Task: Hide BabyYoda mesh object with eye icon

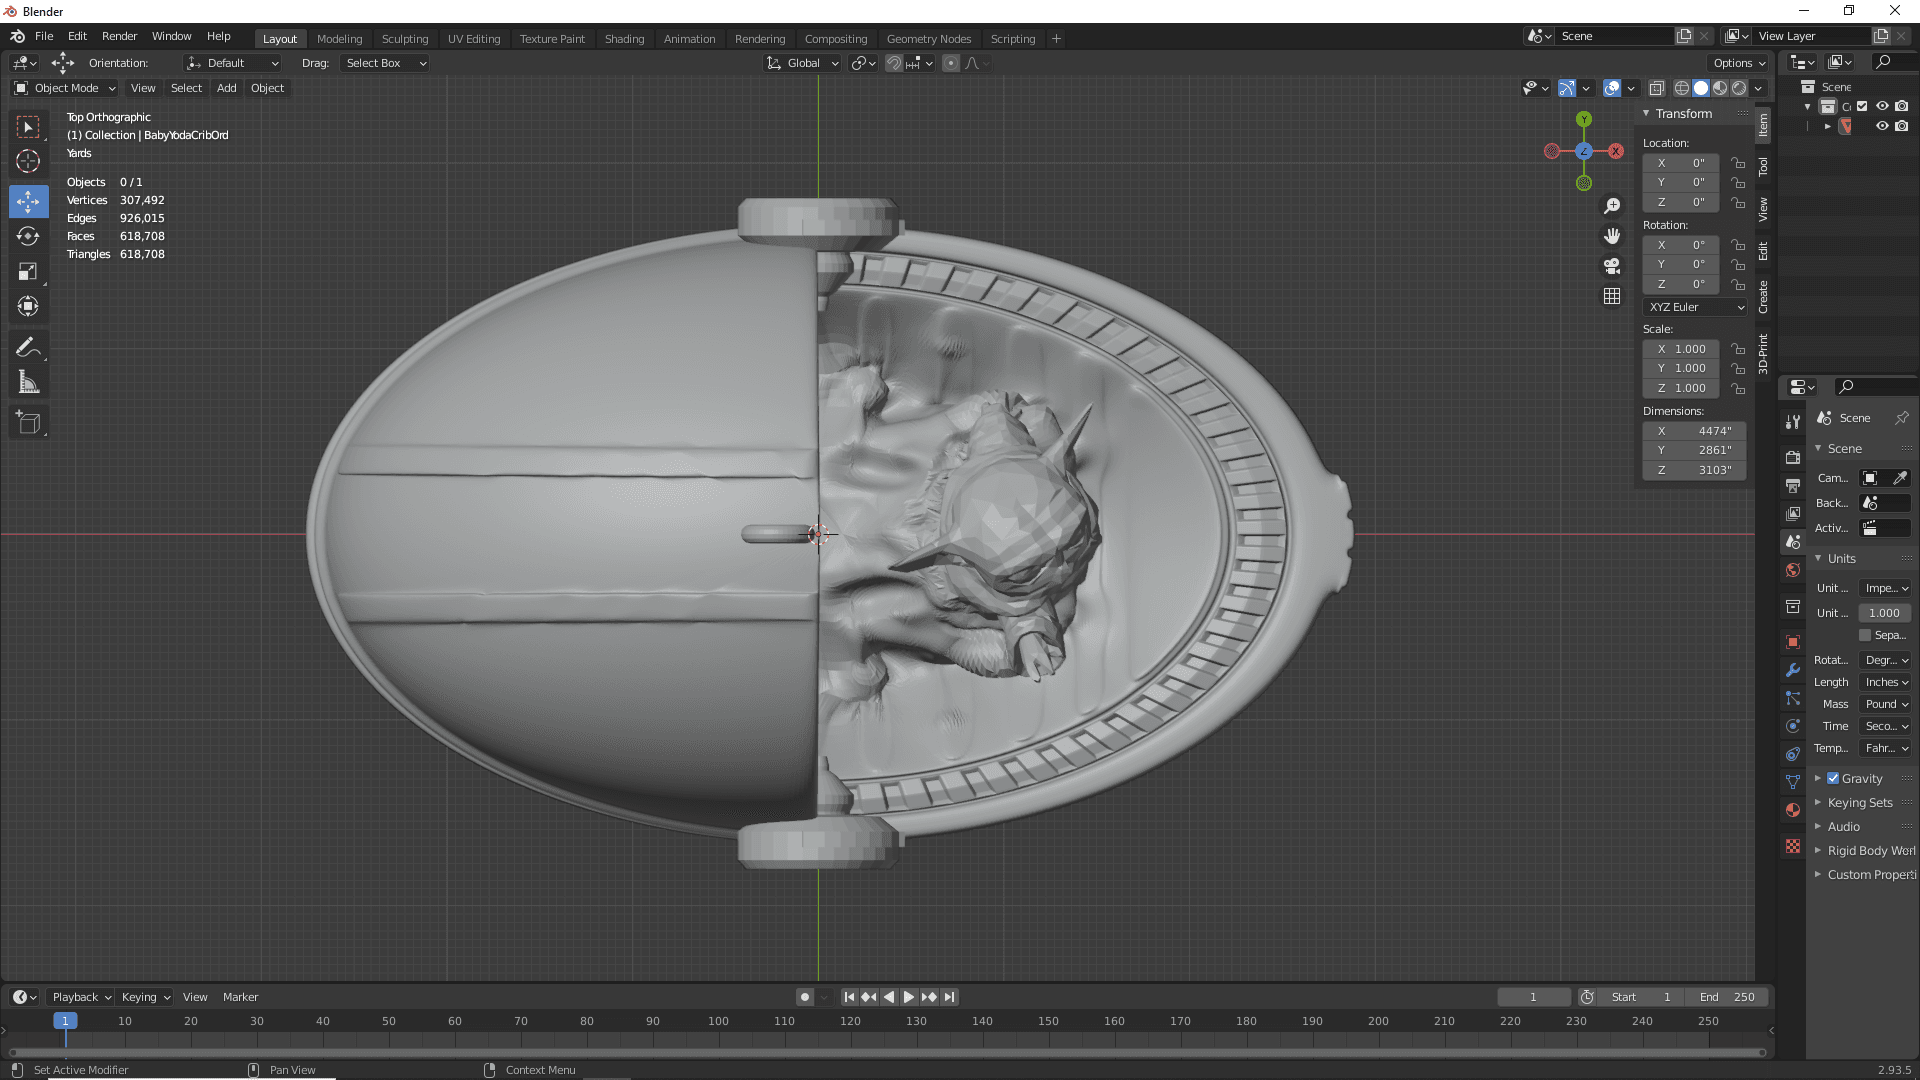Action: point(1882,126)
